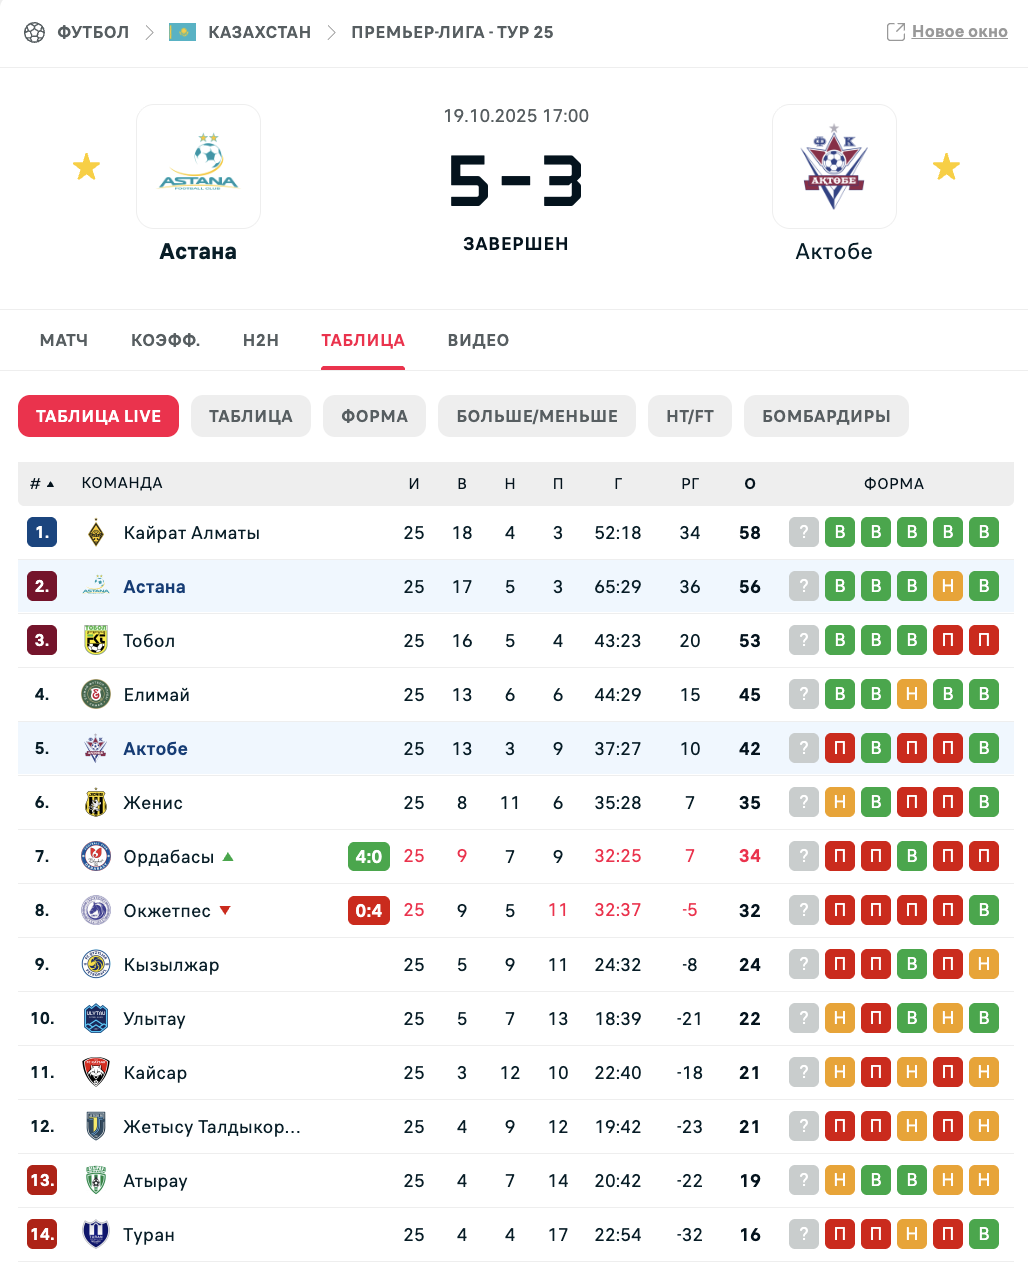Open the Новое окно link

(x=959, y=32)
